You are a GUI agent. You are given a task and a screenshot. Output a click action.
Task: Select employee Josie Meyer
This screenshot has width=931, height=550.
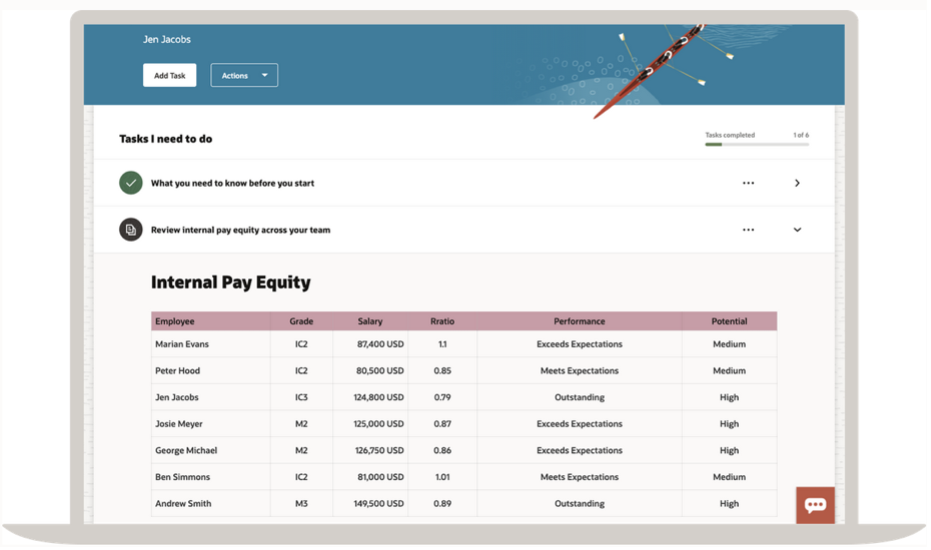point(179,424)
